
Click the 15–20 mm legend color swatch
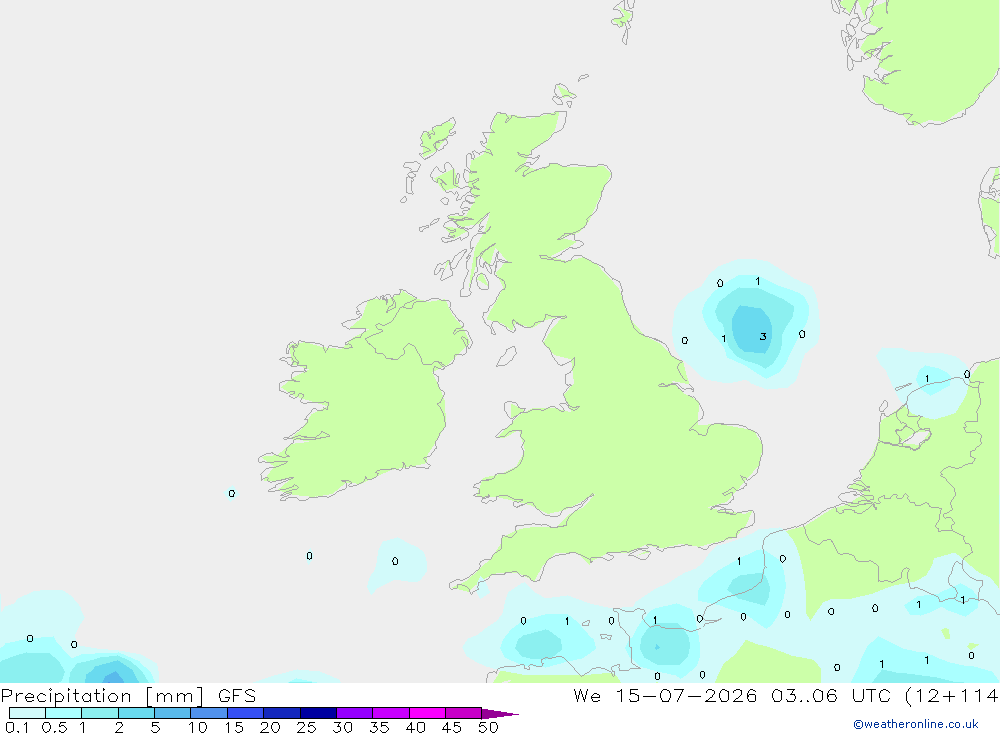point(246,713)
